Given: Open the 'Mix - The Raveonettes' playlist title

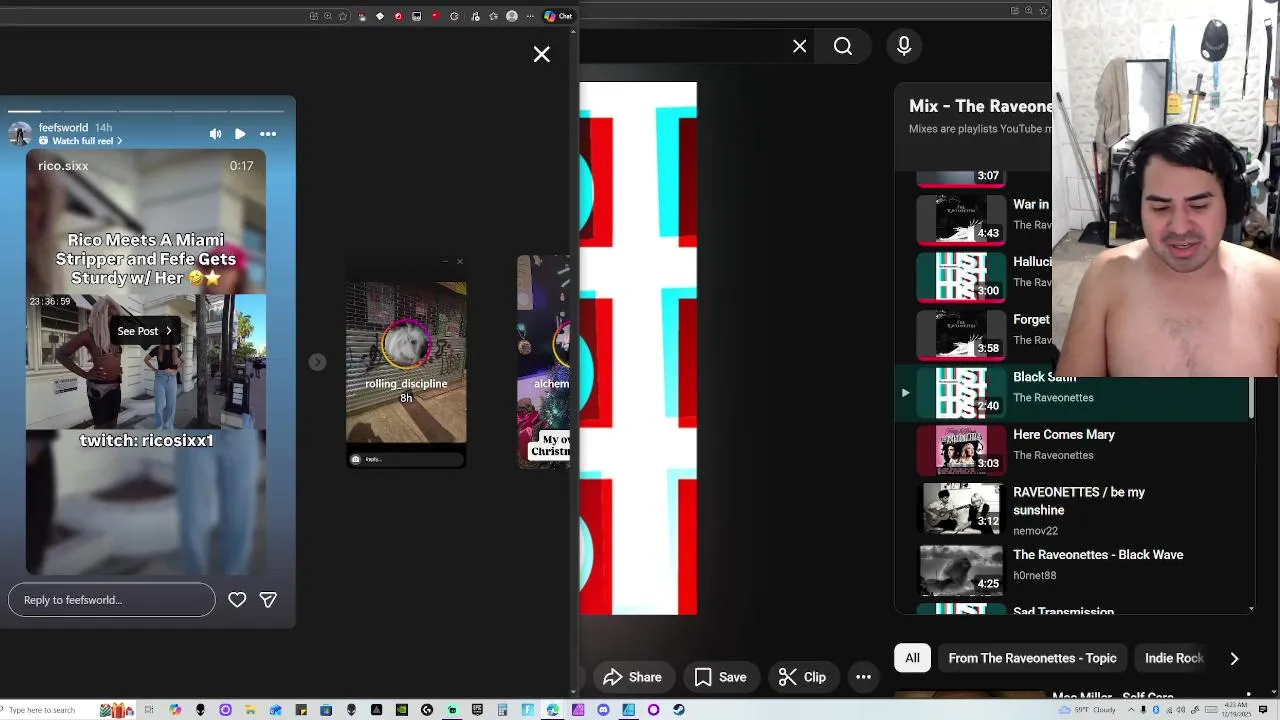Looking at the screenshot, I should tap(980, 106).
